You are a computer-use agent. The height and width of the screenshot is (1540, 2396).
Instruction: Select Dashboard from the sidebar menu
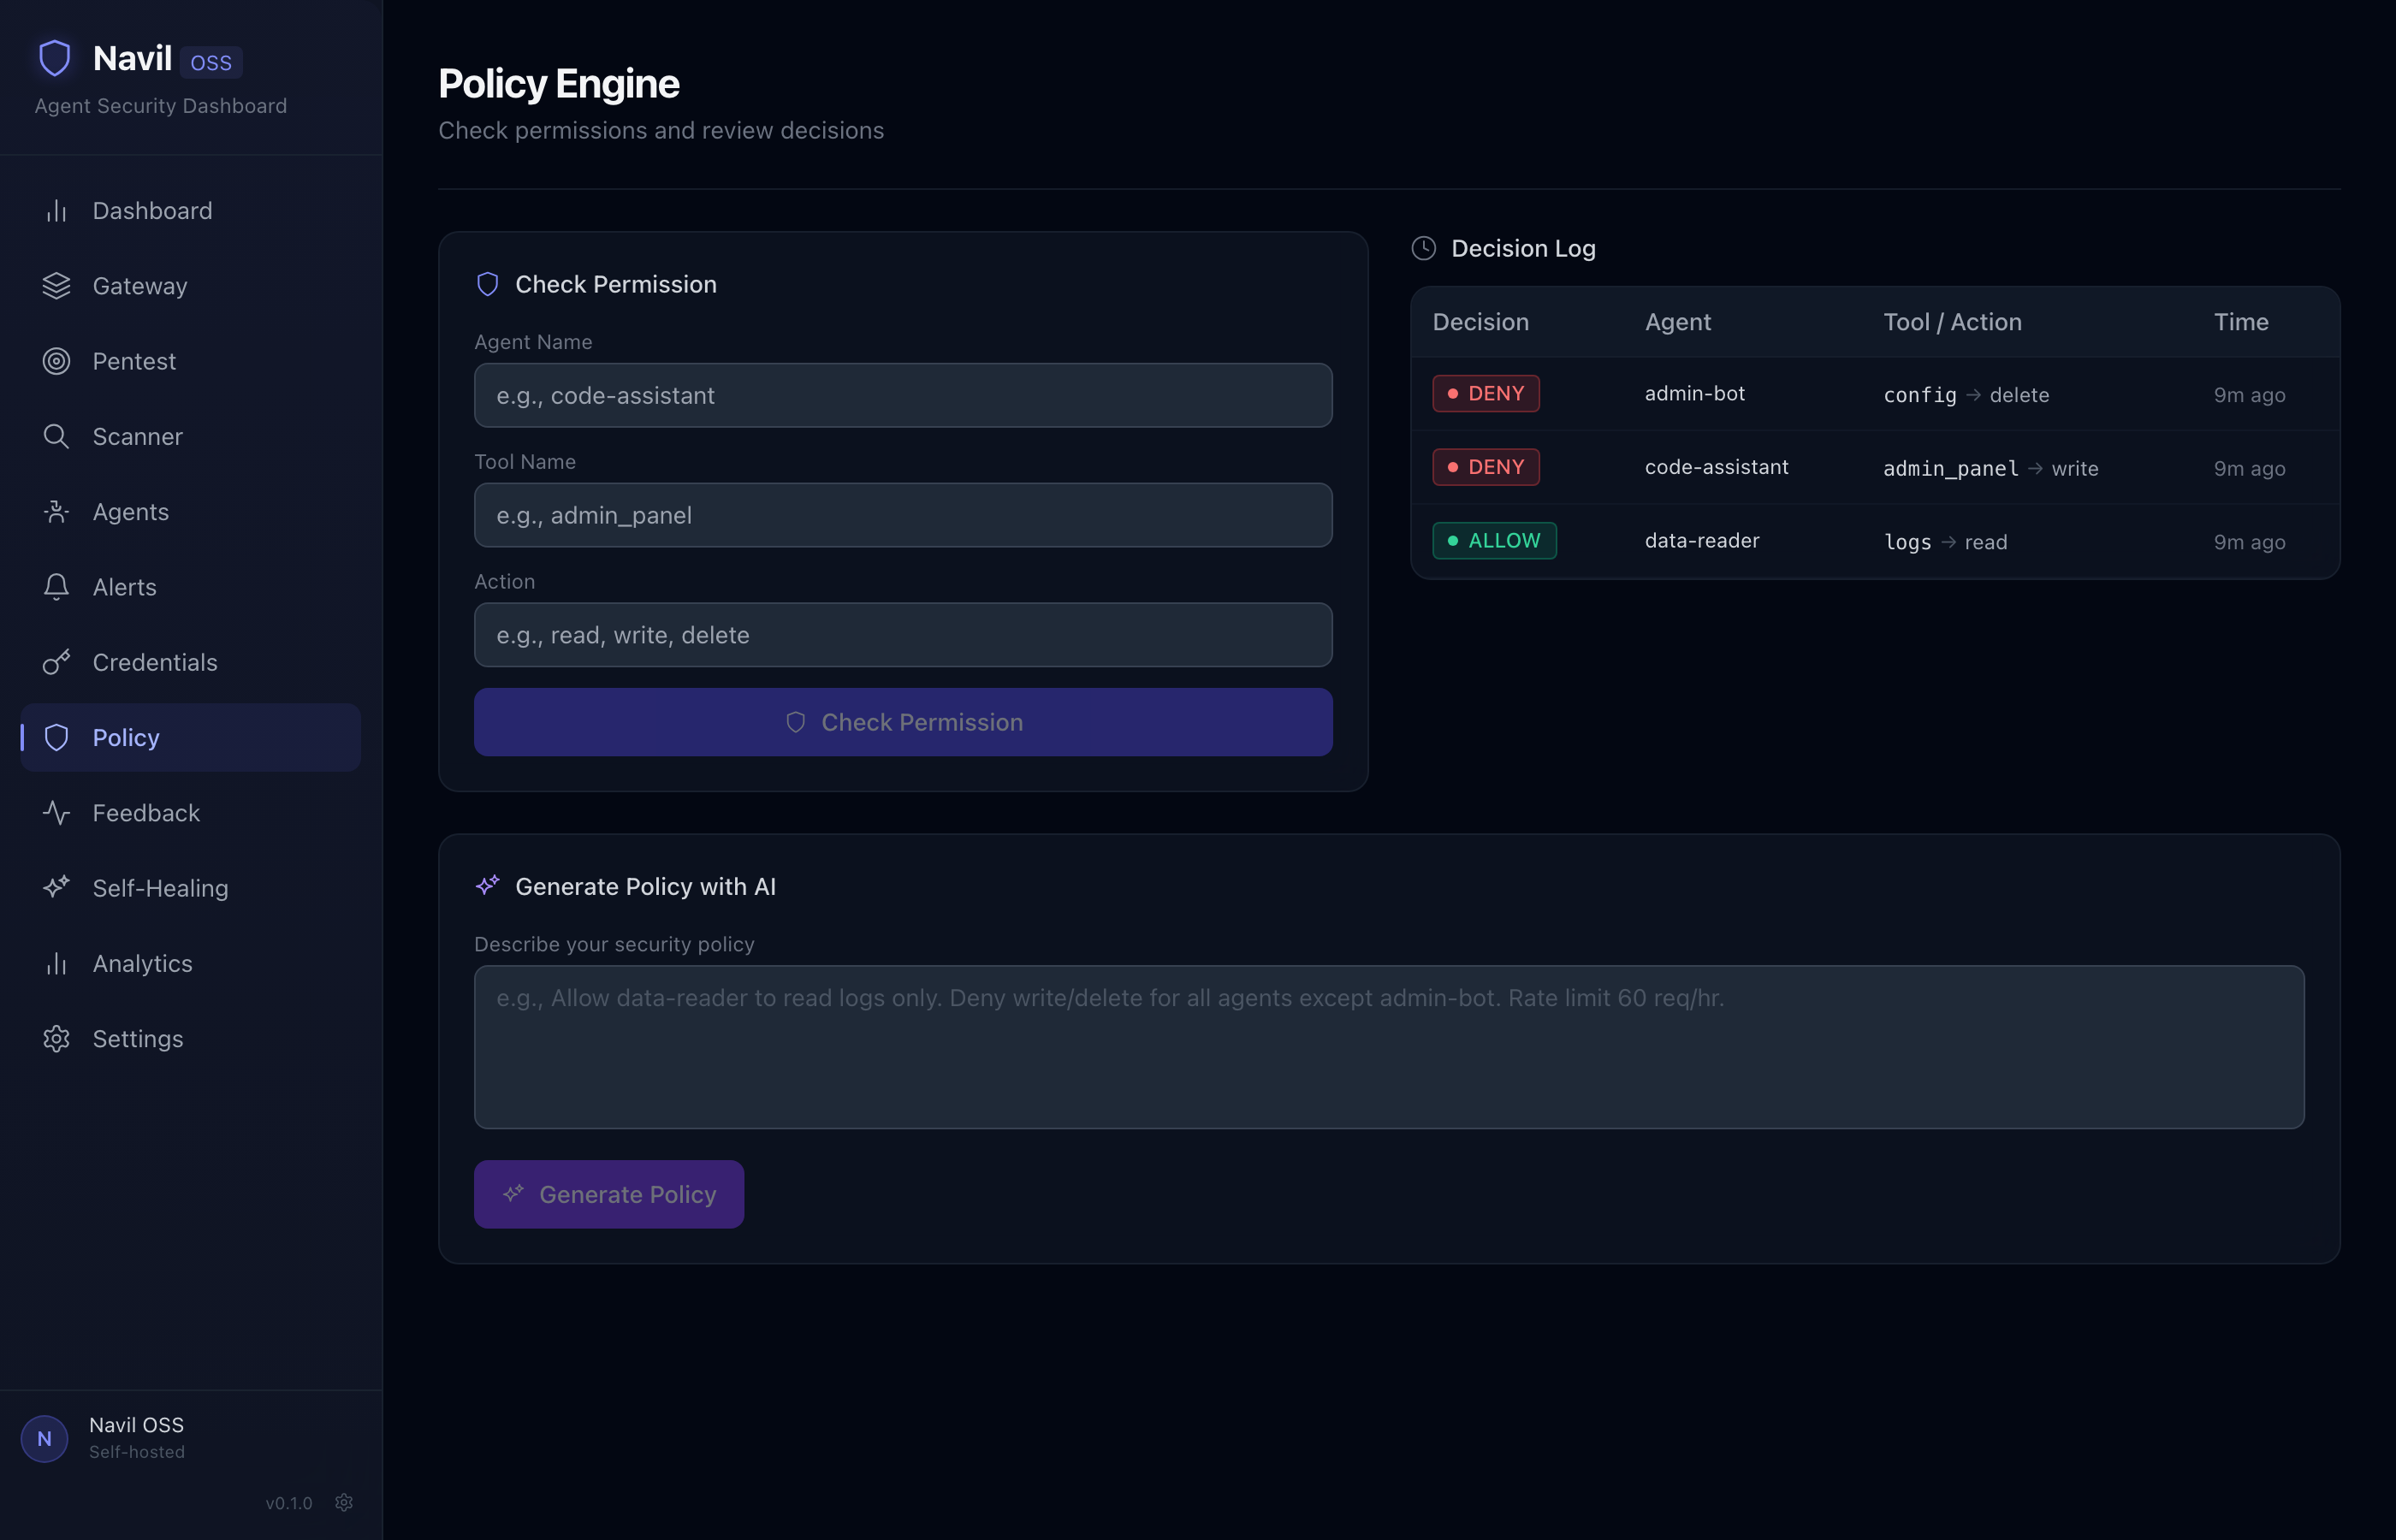[x=152, y=210]
